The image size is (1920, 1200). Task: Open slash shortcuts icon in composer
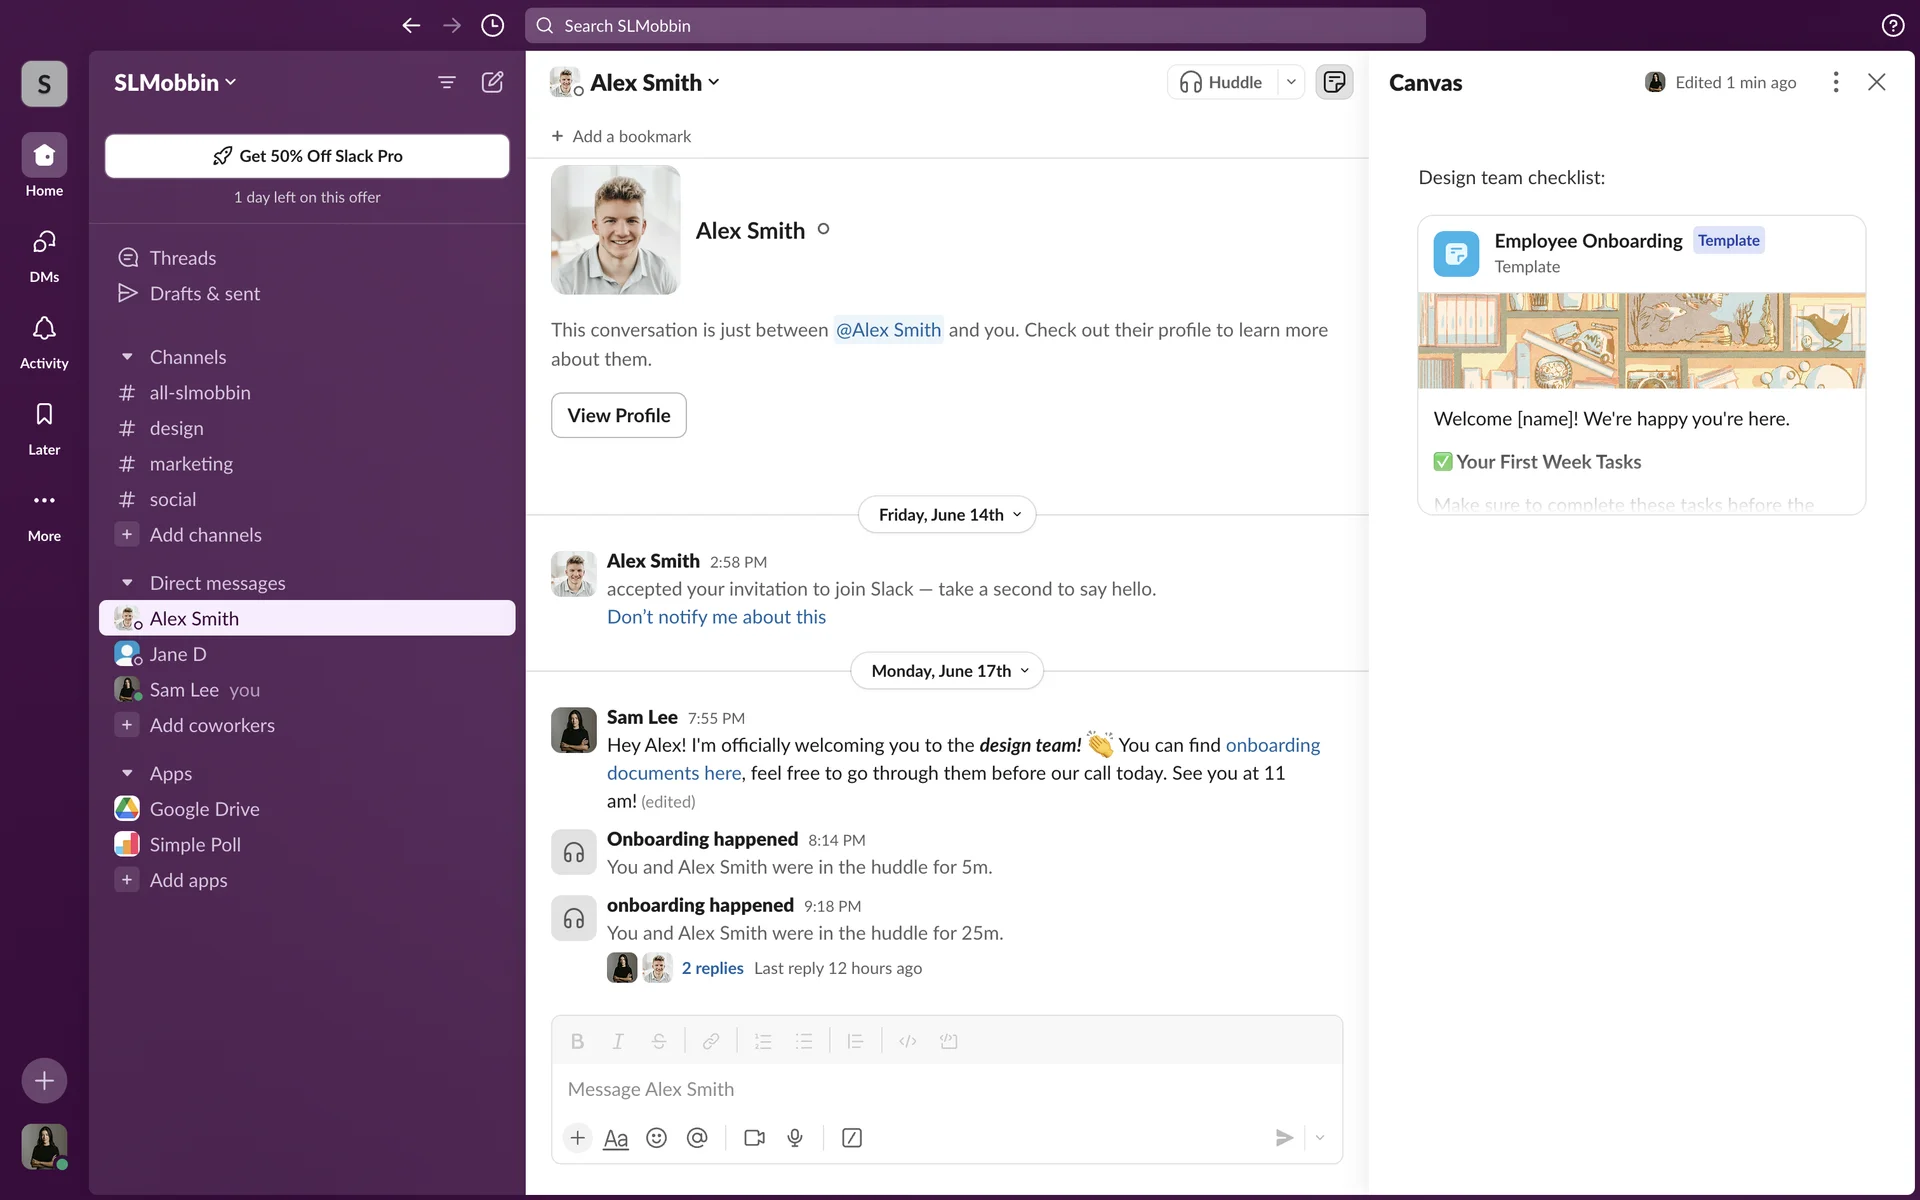pos(852,1138)
